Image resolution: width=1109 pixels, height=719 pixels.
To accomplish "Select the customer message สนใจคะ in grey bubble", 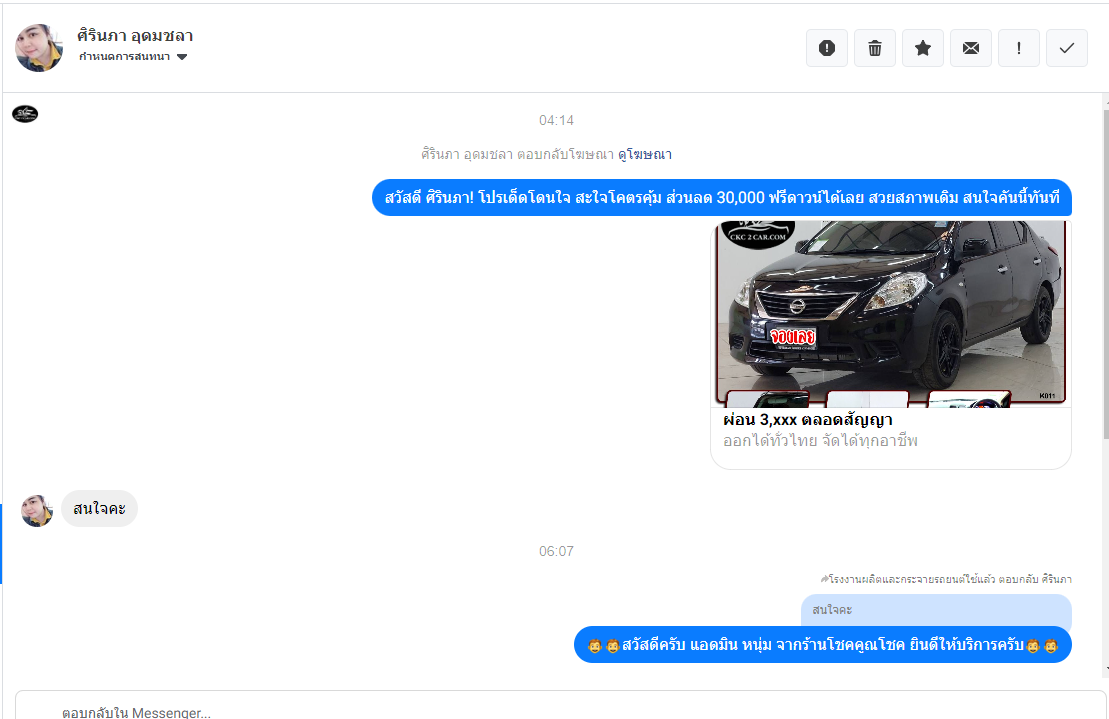I will tap(100, 508).
